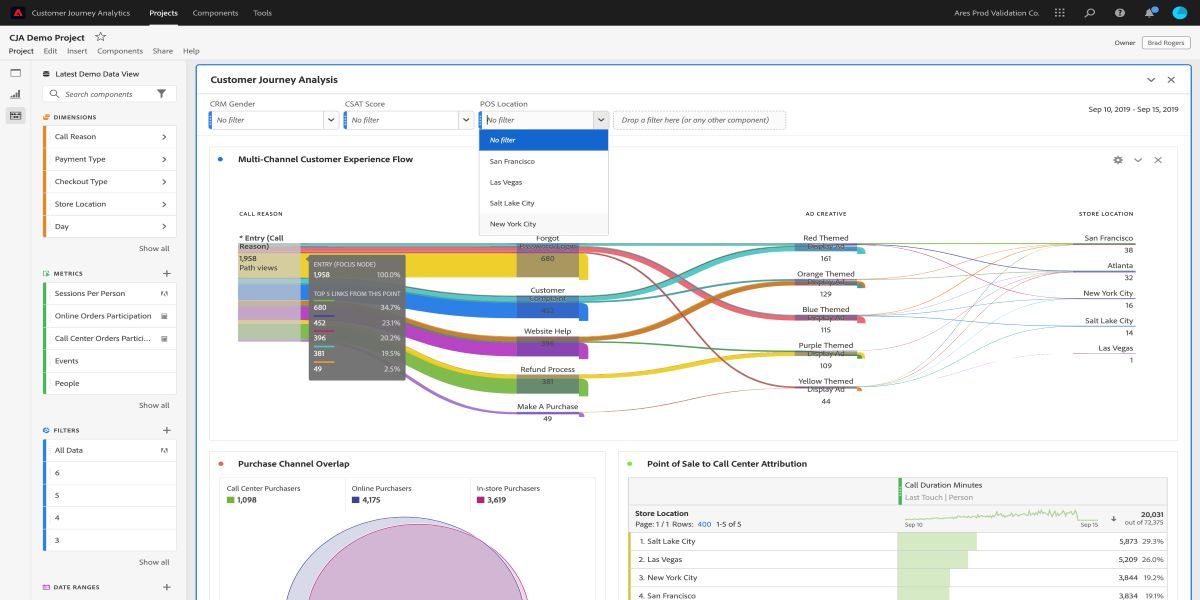Click red dot of Purchase Channel Overlap

pyautogui.click(x=220, y=464)
